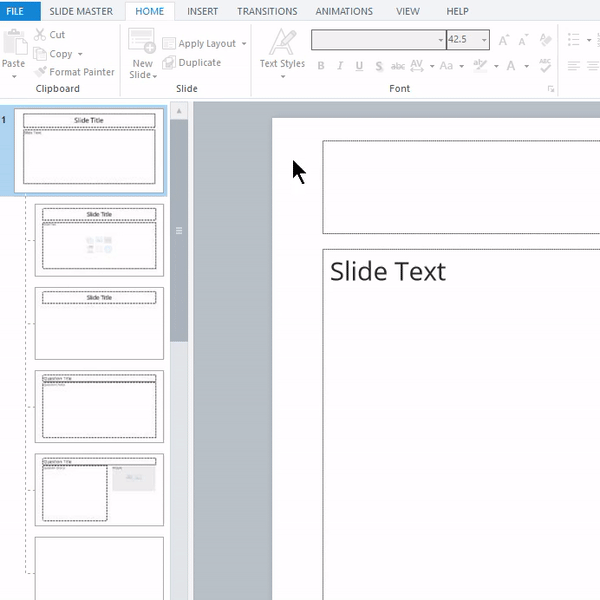Click the Bullets list icon
This screenshot has width=600, height=600.
click(573, 39)
